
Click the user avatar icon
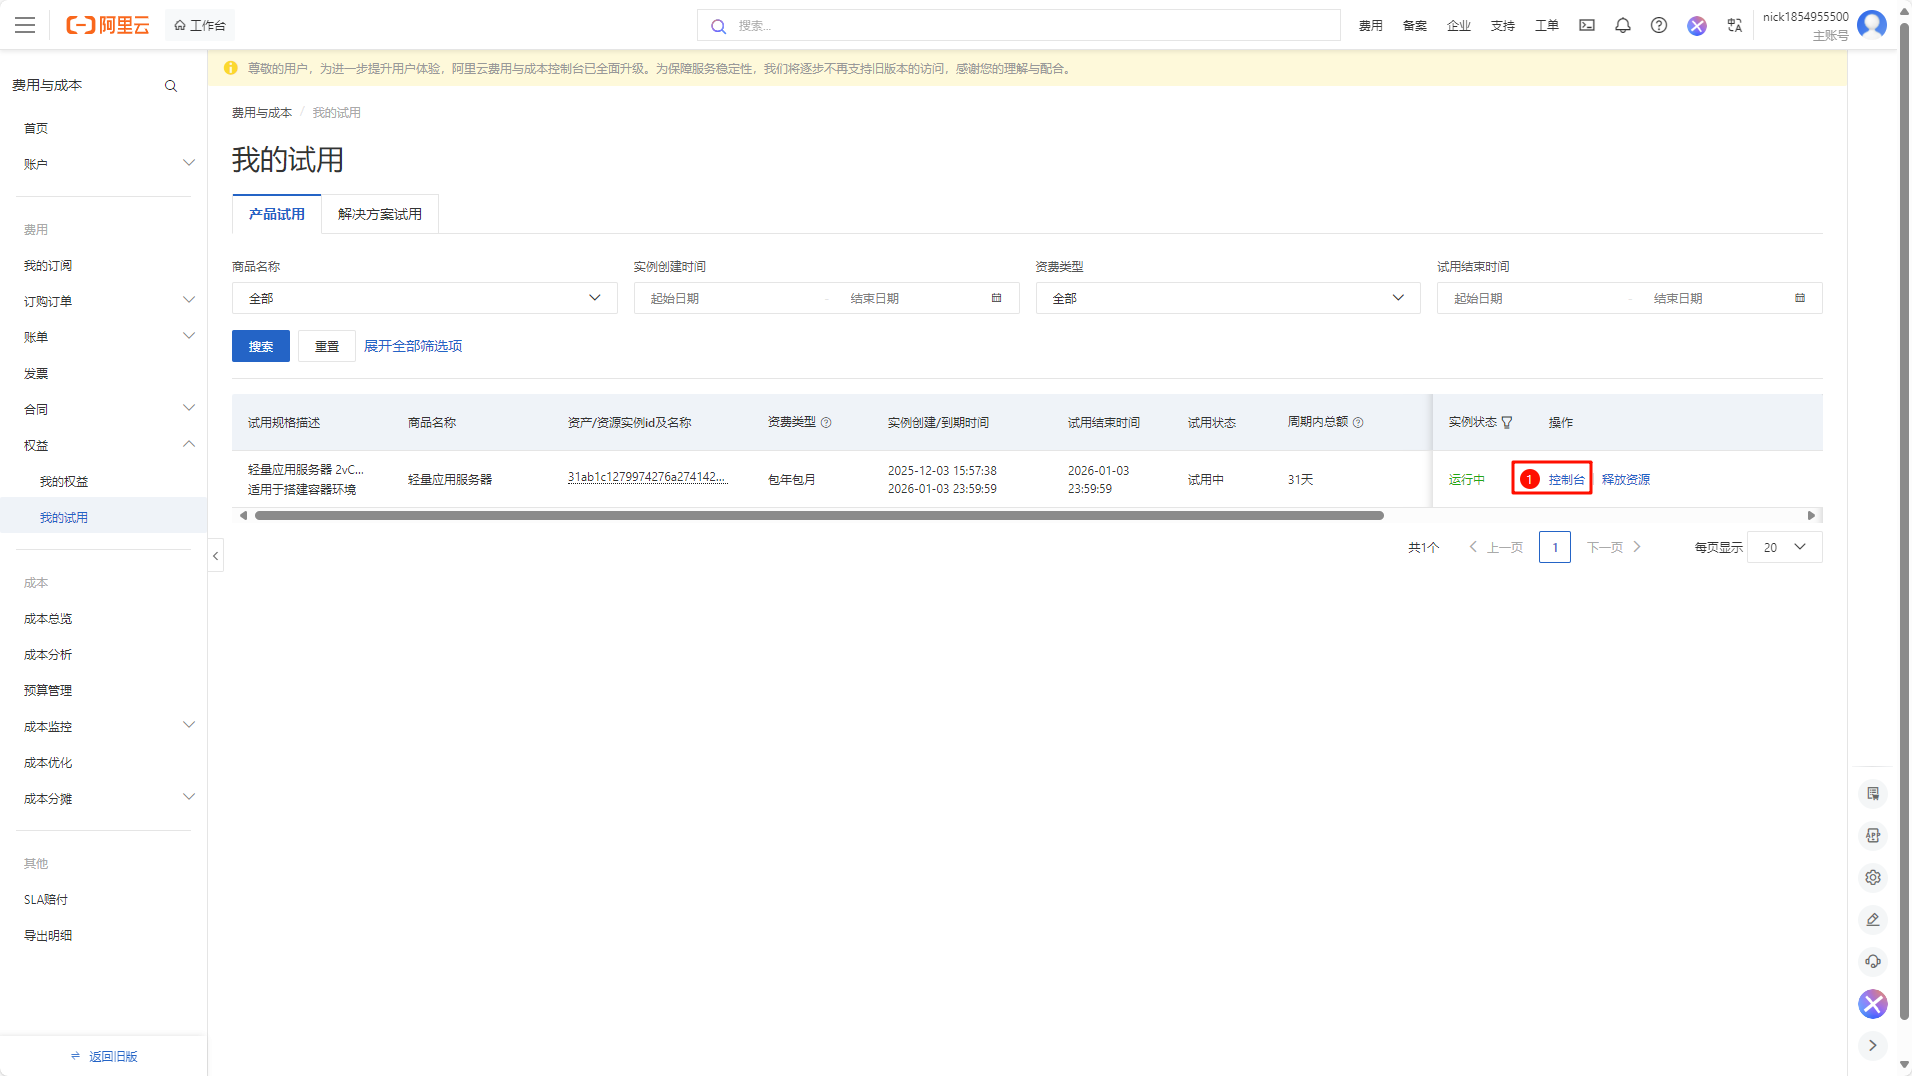pyautogui.click(x=1871, y=25)
